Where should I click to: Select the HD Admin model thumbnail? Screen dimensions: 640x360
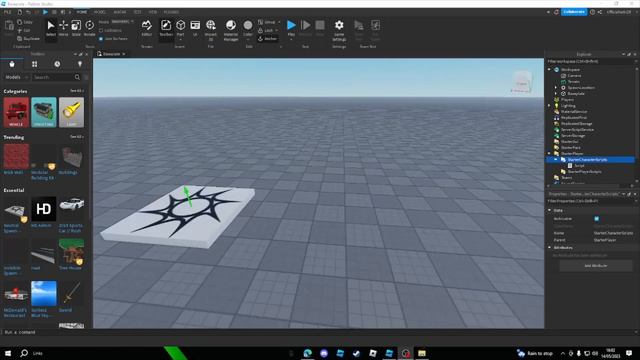pyautogui.click(x=44, y=209)
